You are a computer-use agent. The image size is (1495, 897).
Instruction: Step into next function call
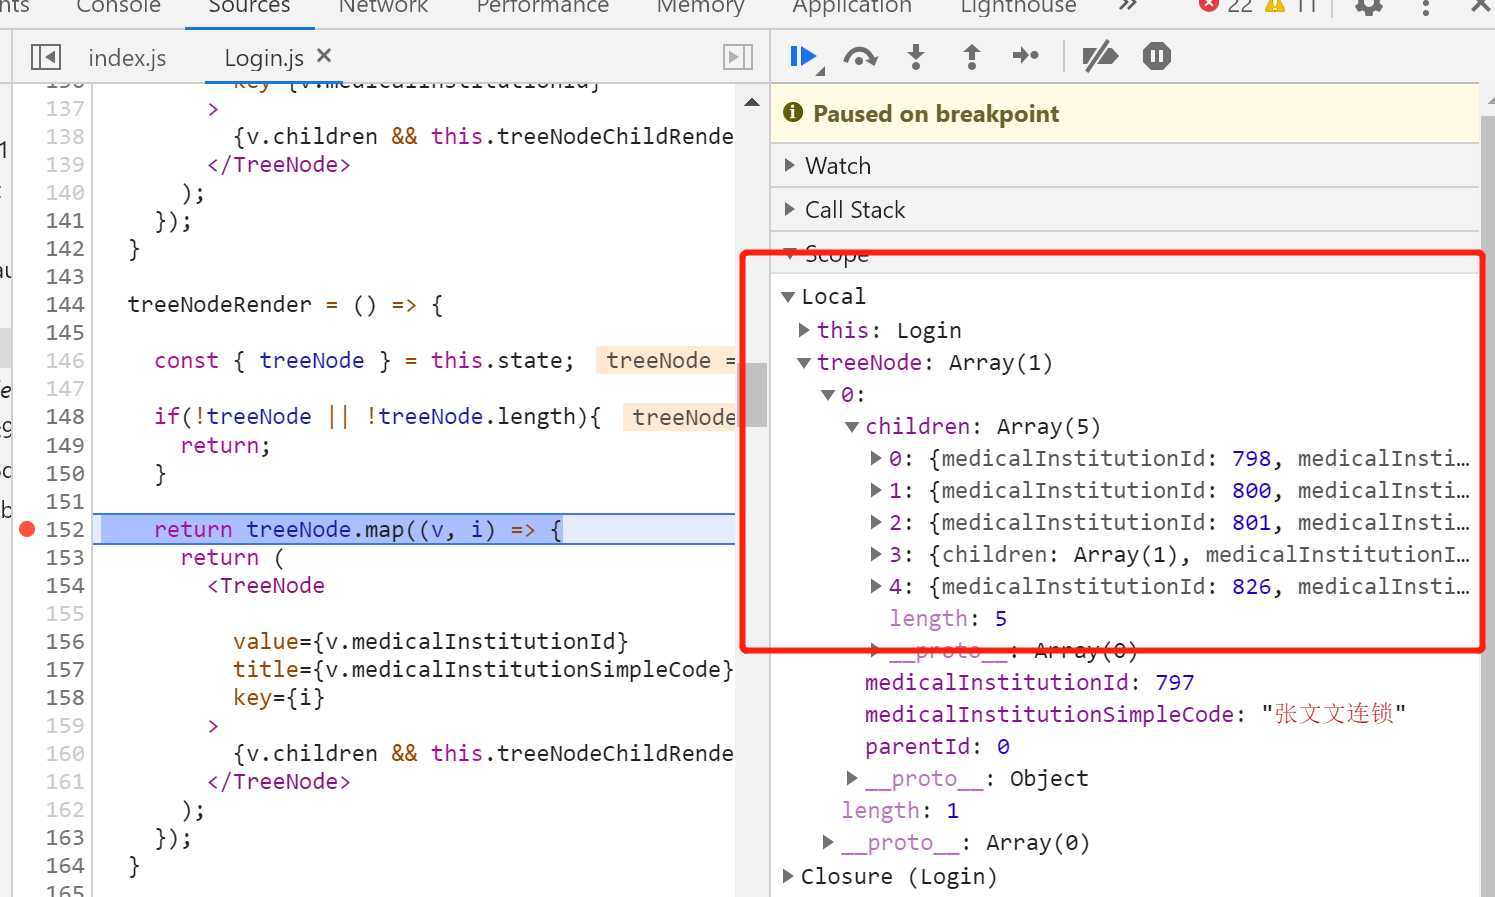916,56
